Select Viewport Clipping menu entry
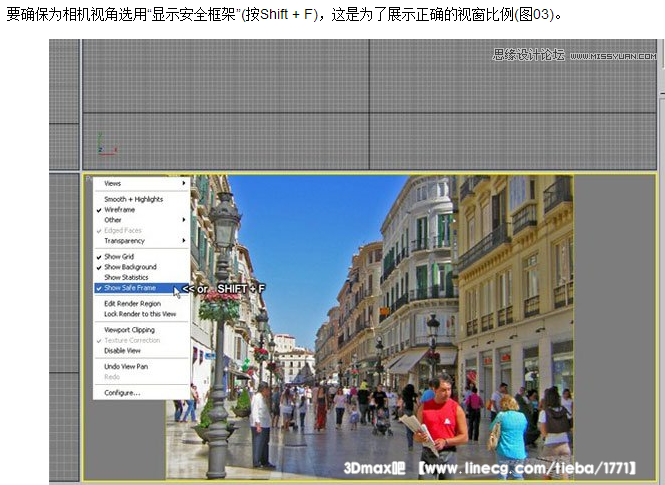The height and width of the screenshot is (485, 665). pos(141,329)
